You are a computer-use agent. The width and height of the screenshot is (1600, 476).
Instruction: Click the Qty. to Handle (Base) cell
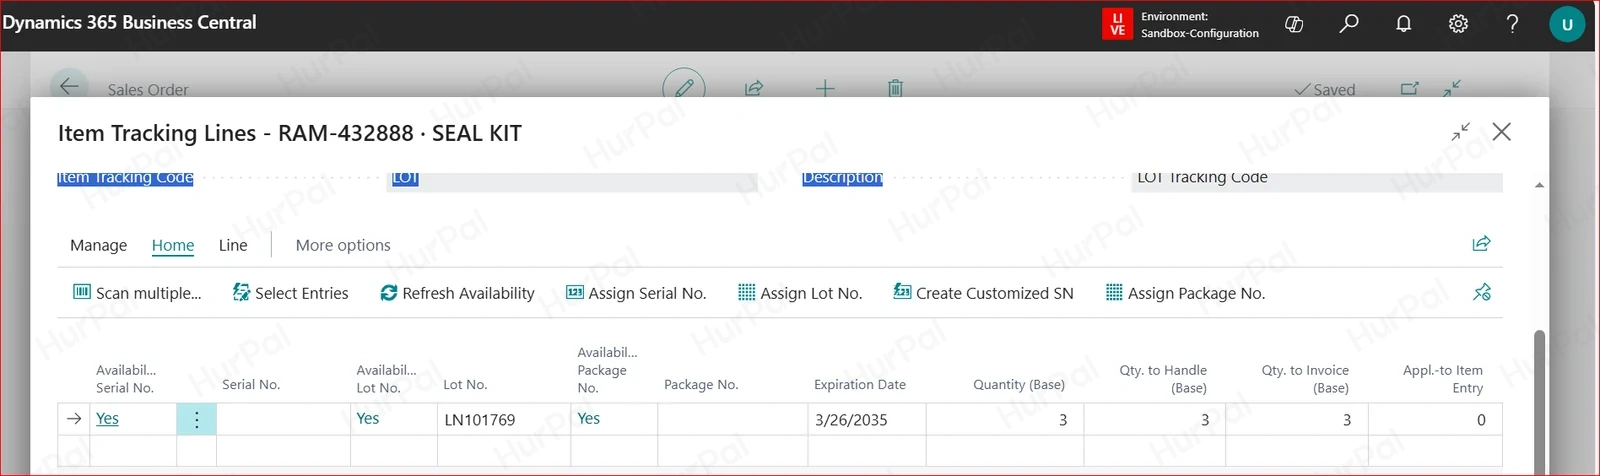(x=1154, y=419)
